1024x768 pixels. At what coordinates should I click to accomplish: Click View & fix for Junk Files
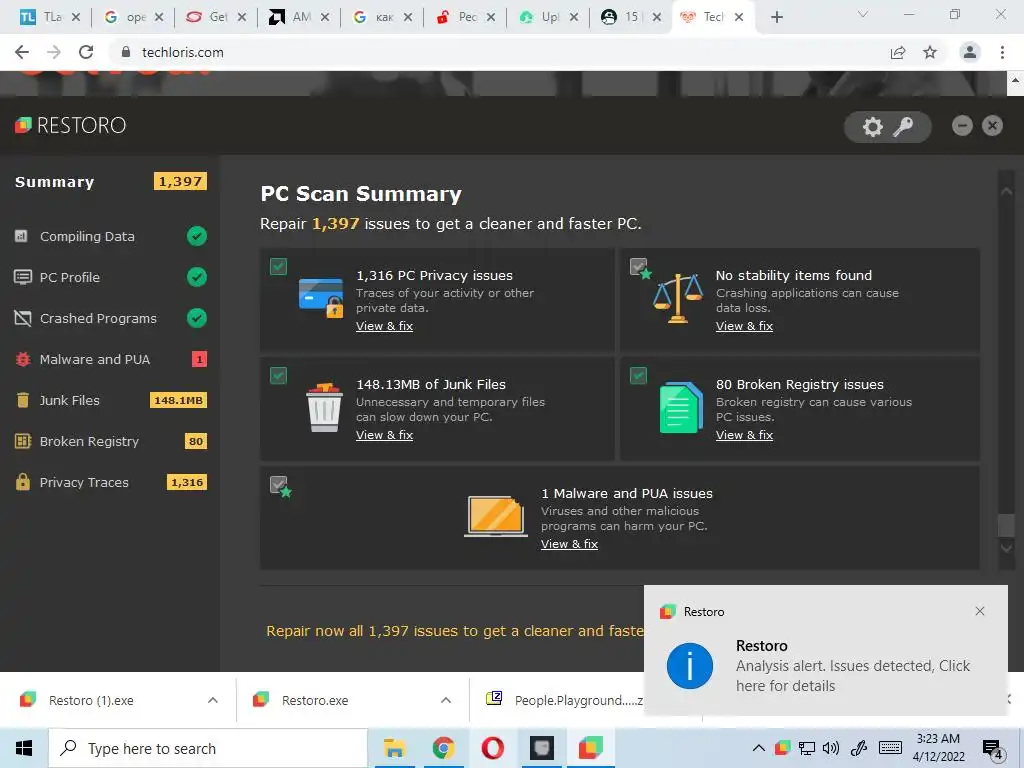pyautogui.click(x=384, y=435)
